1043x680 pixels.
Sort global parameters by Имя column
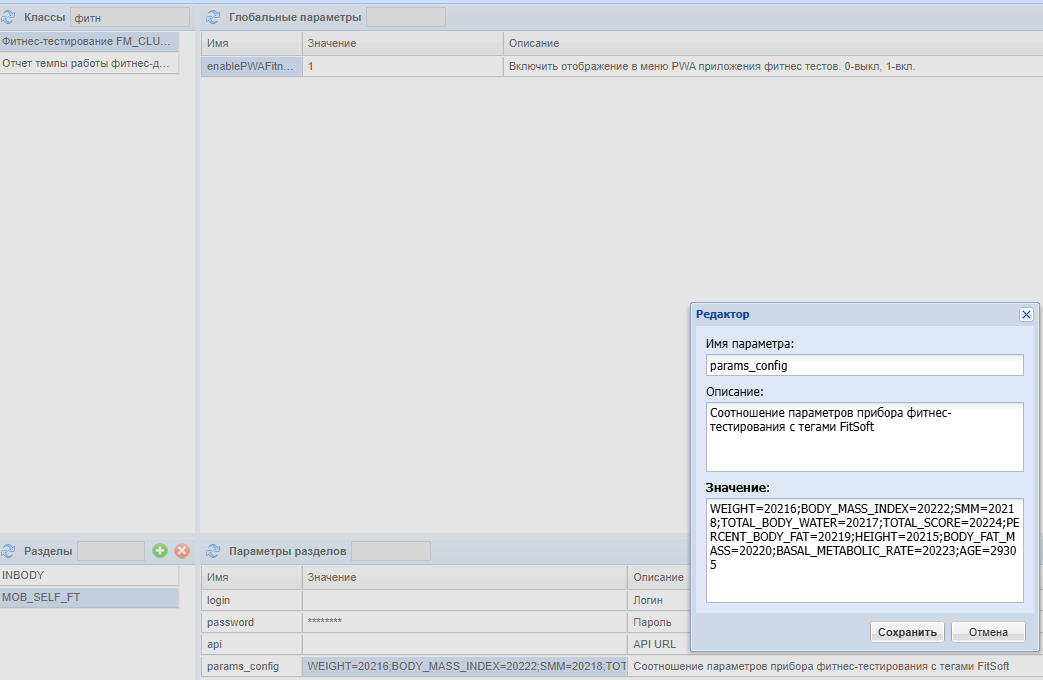tap(251, 43)
